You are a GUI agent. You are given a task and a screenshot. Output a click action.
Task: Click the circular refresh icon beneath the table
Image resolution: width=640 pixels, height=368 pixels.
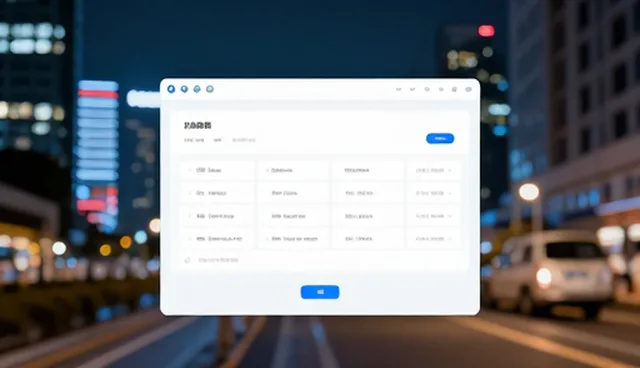188,260
